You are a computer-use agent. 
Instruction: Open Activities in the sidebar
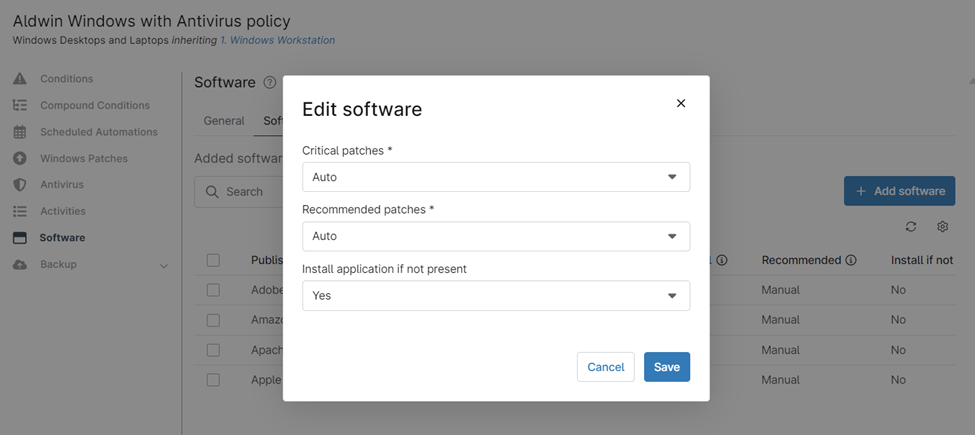[x=63, y=211]
